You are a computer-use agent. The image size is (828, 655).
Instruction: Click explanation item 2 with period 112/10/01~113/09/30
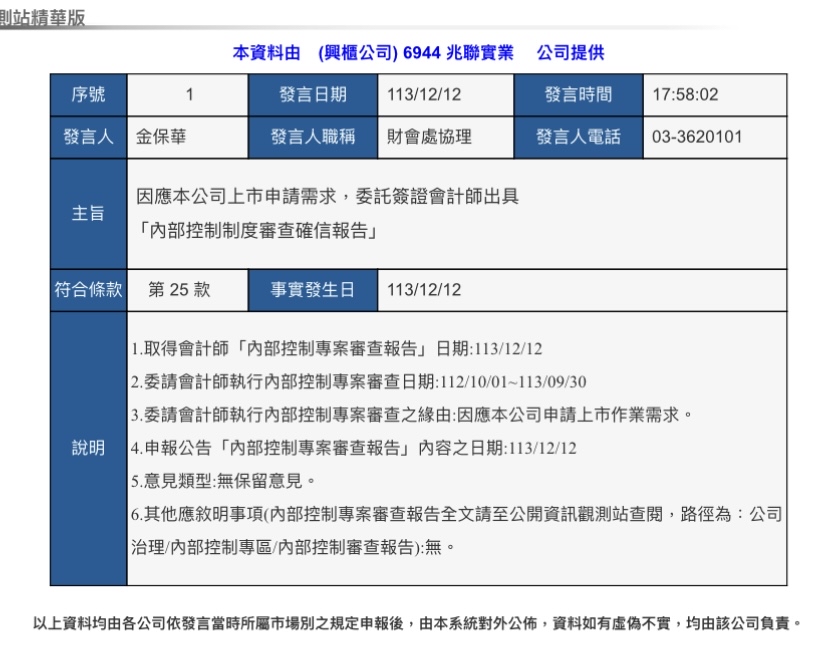[x=359, y=382]
